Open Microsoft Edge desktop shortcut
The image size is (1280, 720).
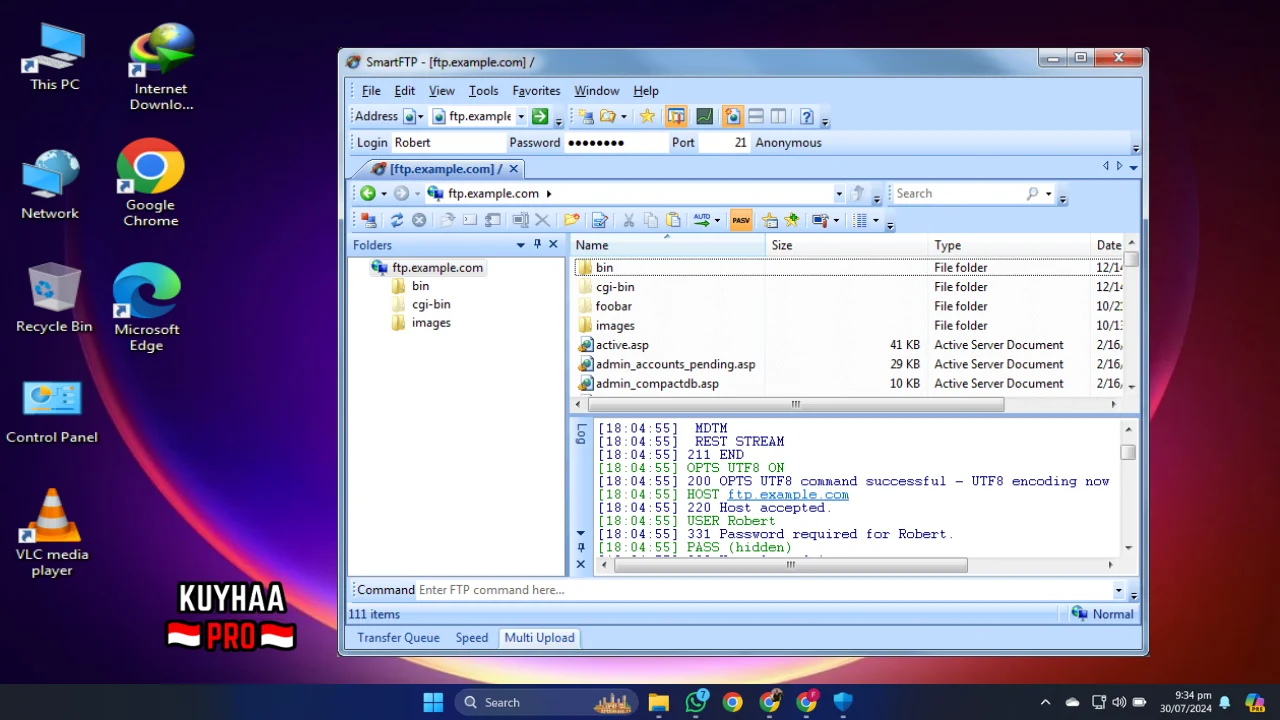click(x=146, y=307)
